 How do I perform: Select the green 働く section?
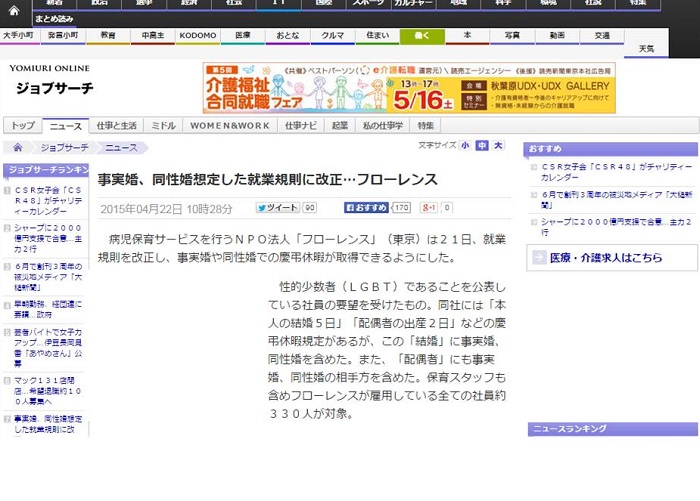(422, 35)
